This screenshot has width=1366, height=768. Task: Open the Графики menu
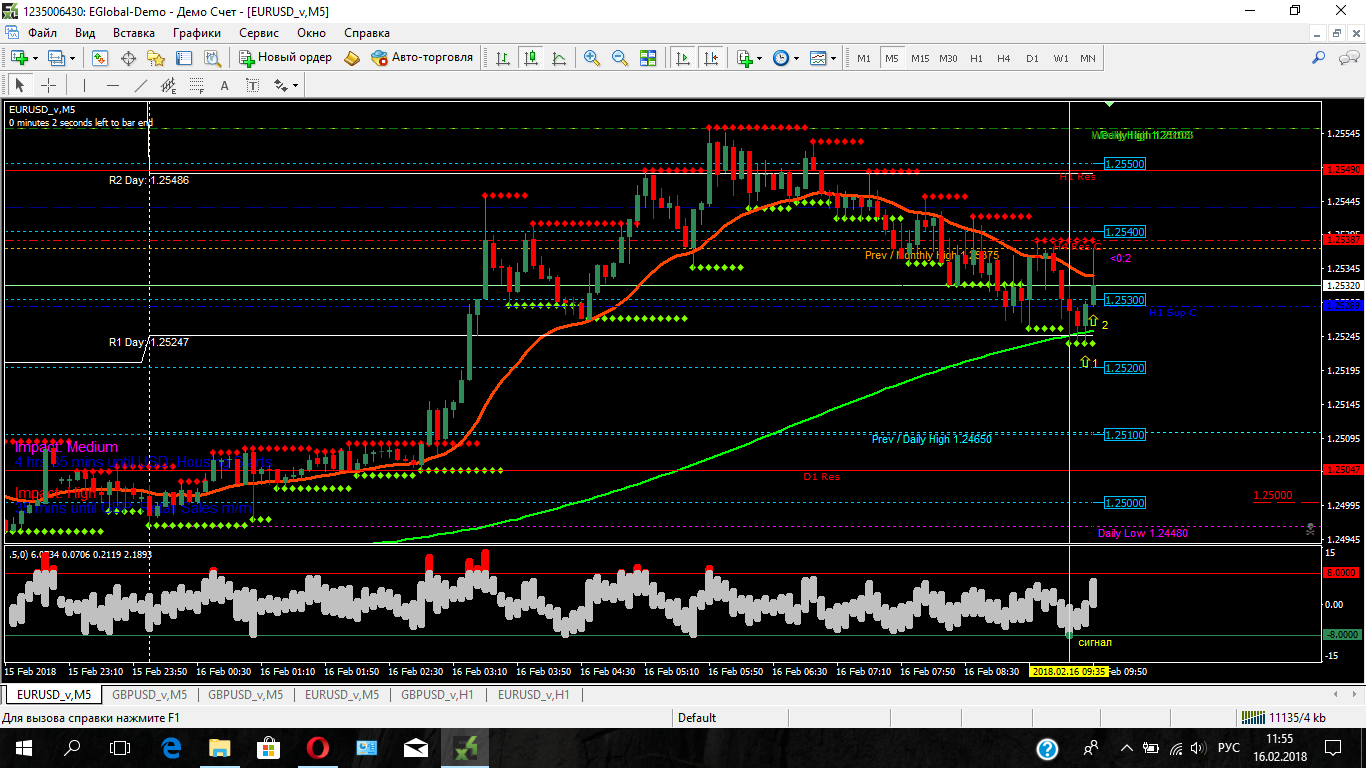pyautogui.click(x=197, y=32)
